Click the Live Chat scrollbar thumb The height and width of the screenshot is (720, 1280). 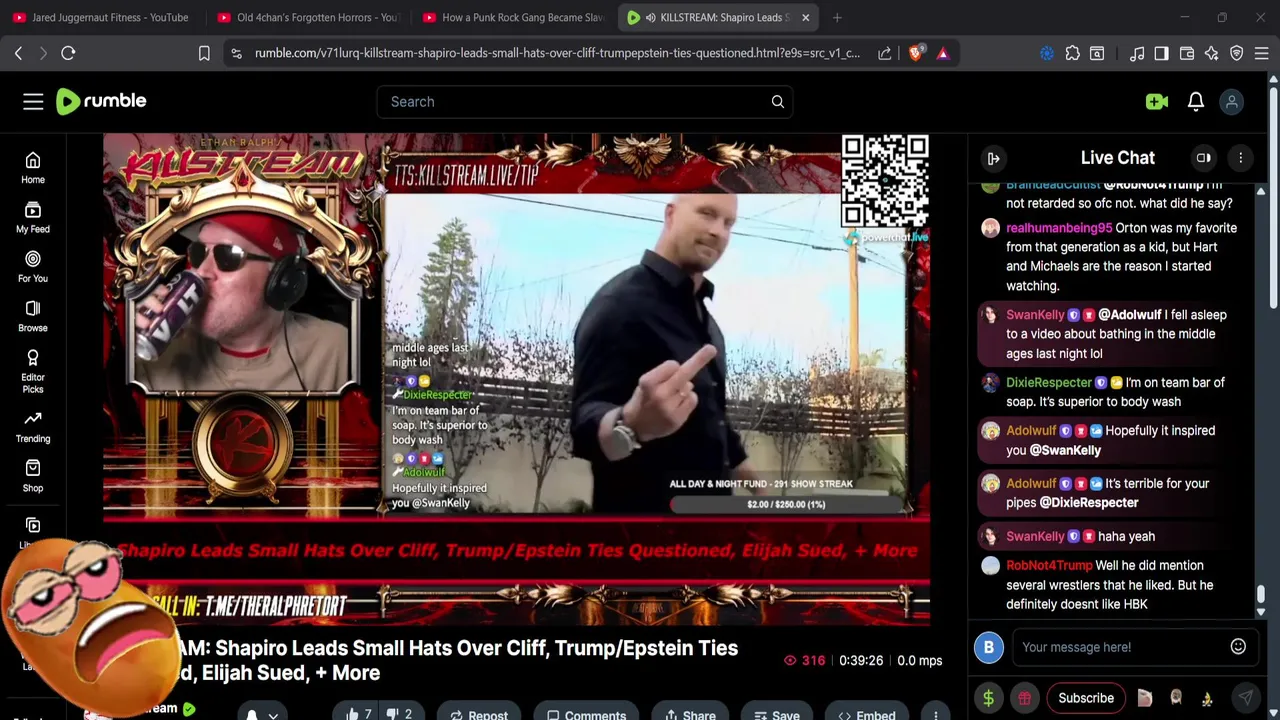(x=1260, y=596)
